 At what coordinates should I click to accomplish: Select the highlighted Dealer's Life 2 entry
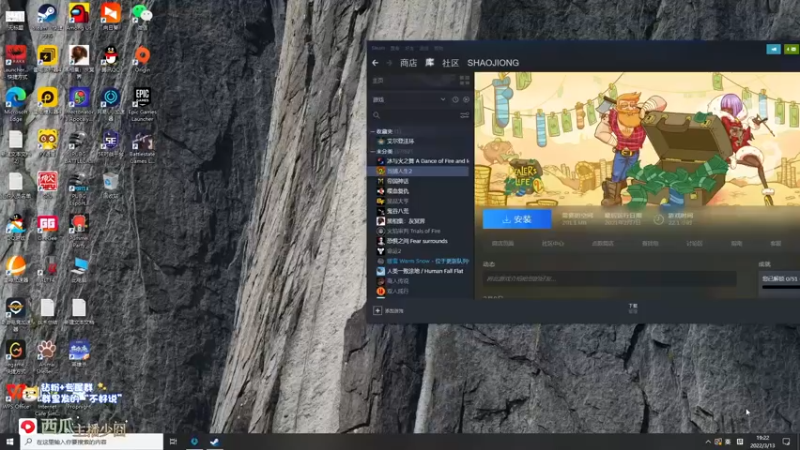coord(418,171)
